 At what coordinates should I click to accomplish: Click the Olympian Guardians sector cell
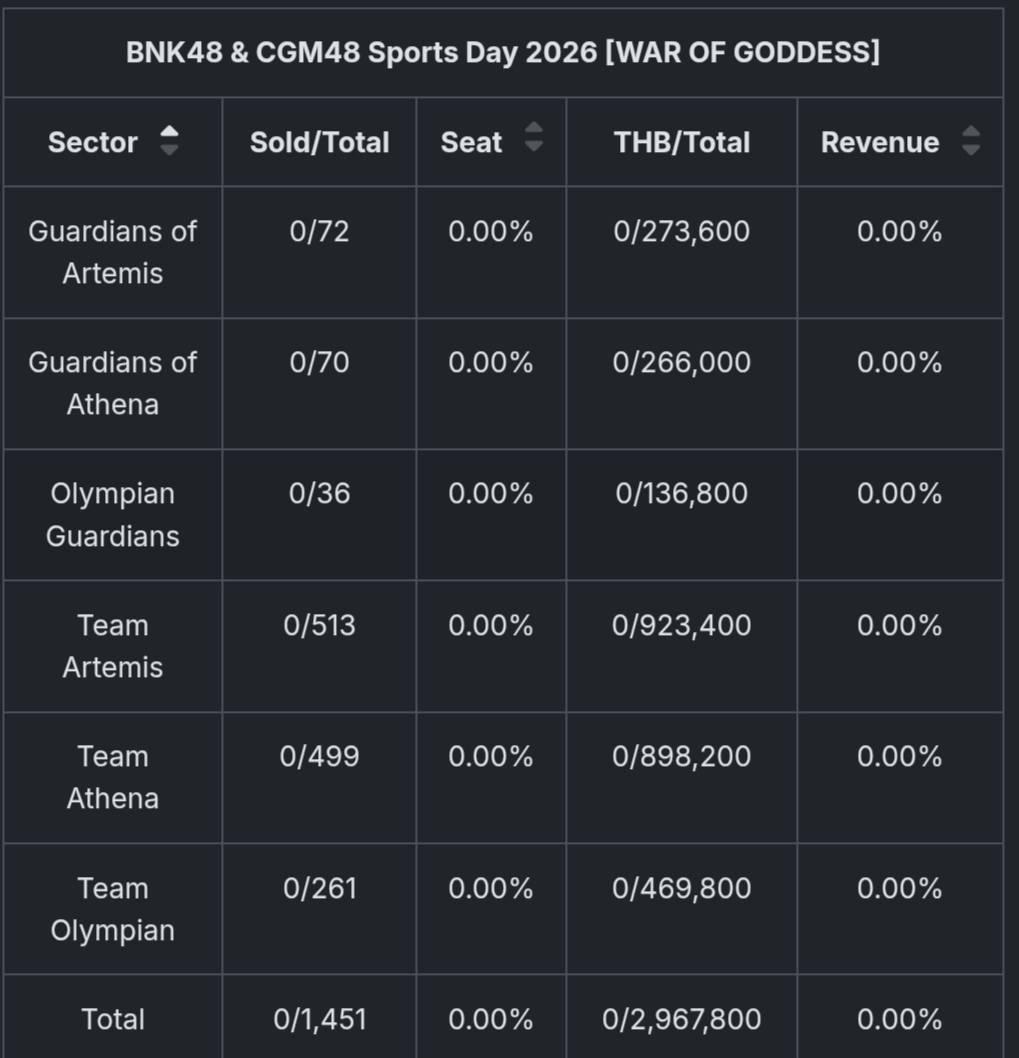(x=113, y=515)
